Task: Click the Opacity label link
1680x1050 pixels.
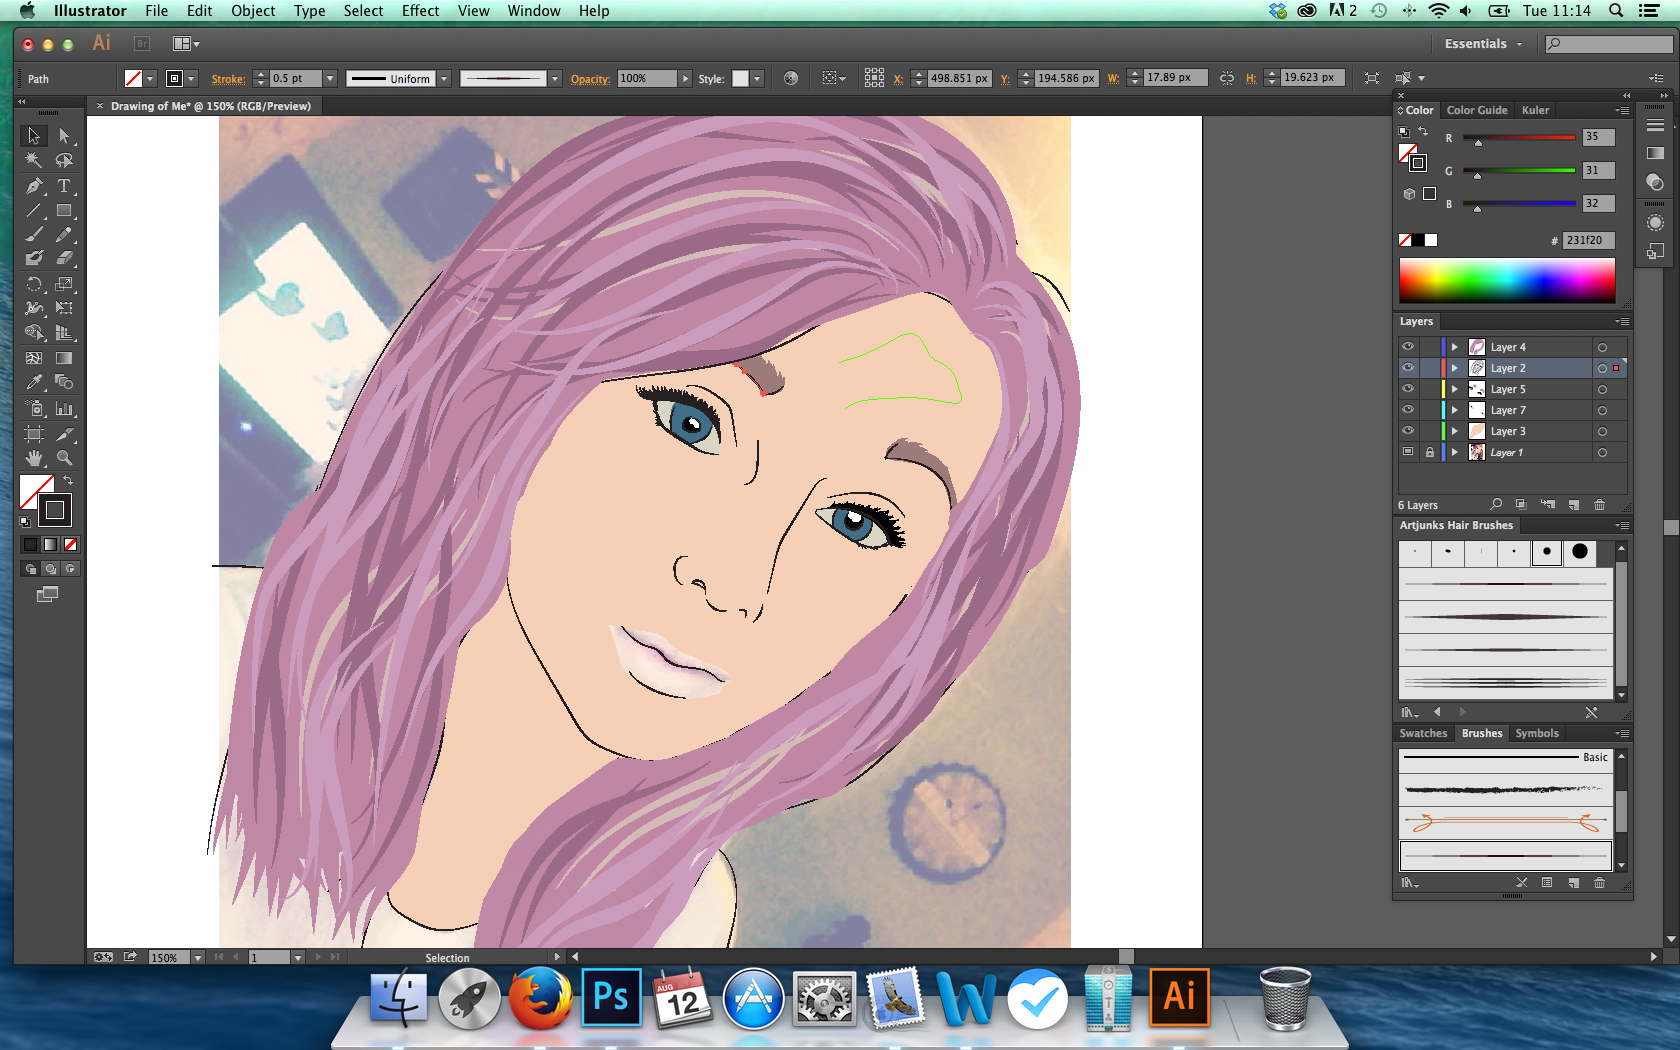Action: tap(590, 79)
